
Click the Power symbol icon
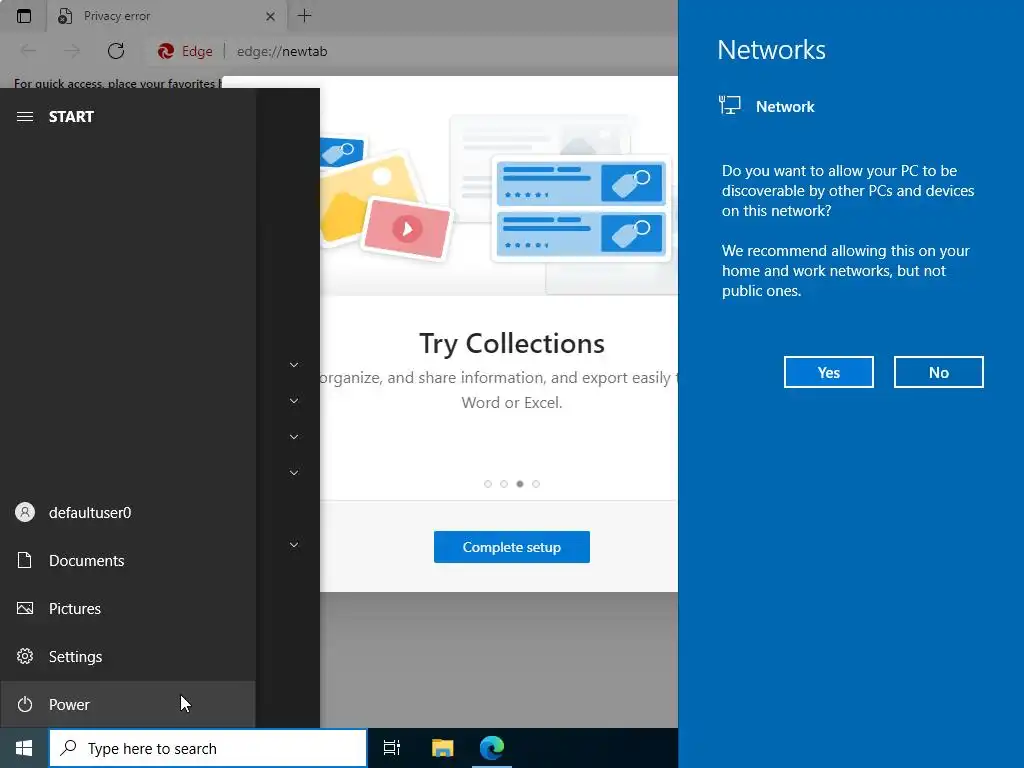tap(25, 705)
